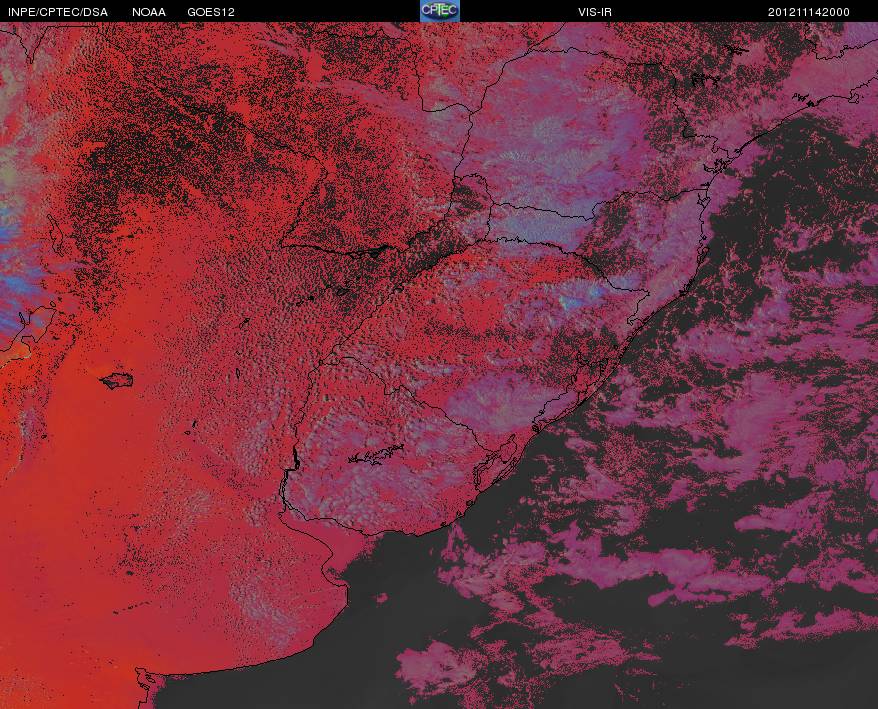The width and height of the screenshot is (878, 709).
Task: Click the INPE/CPTEC/DSA header text
Action: (57, 12)
